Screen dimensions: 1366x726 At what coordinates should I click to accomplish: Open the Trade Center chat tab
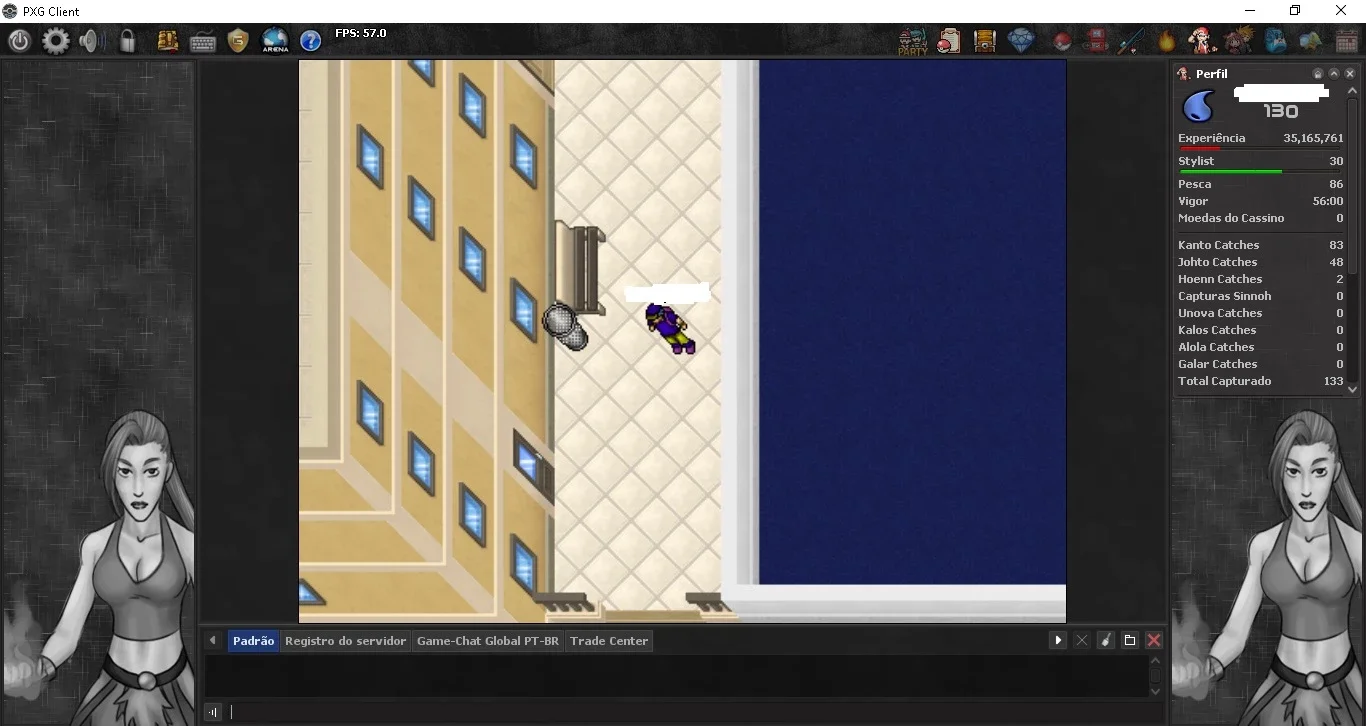[609, 641]
